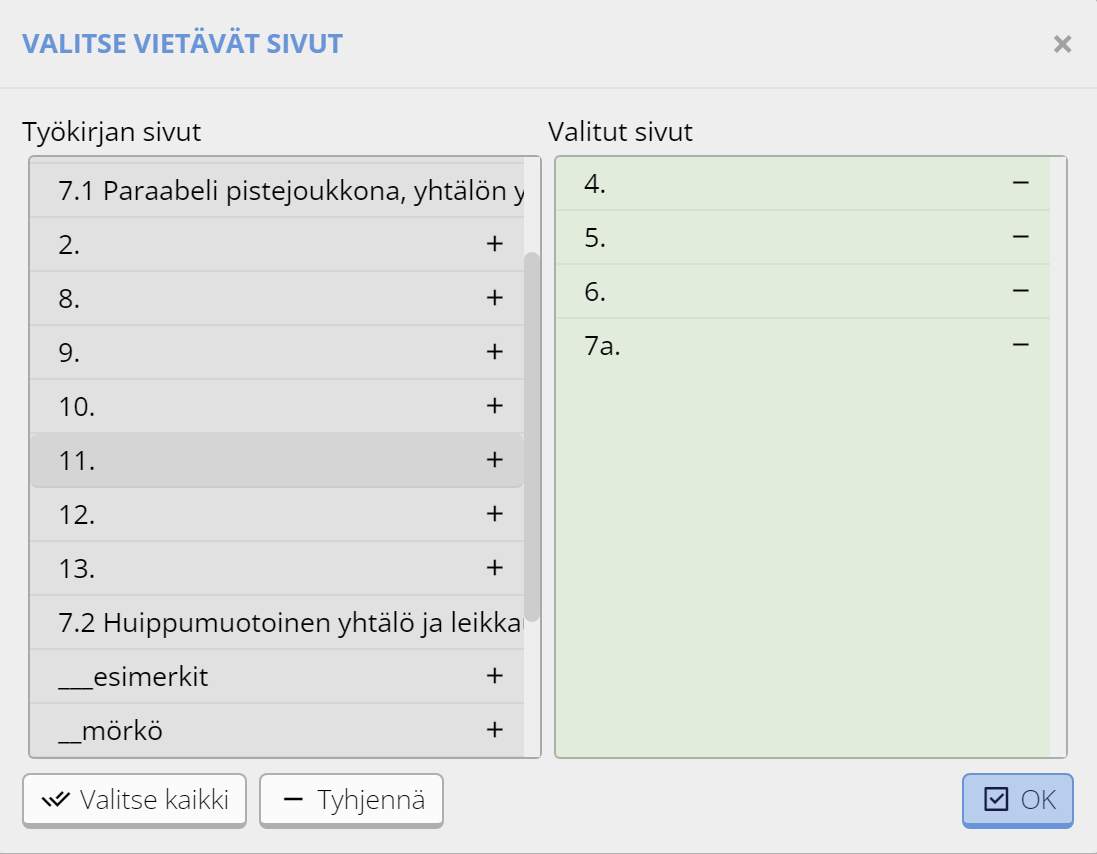Click the Työkirjan sivut list scrollbar
Image resolution: width=1097 pixels, height=854 pixels.
pyautogui.click(x=532, y=435)
